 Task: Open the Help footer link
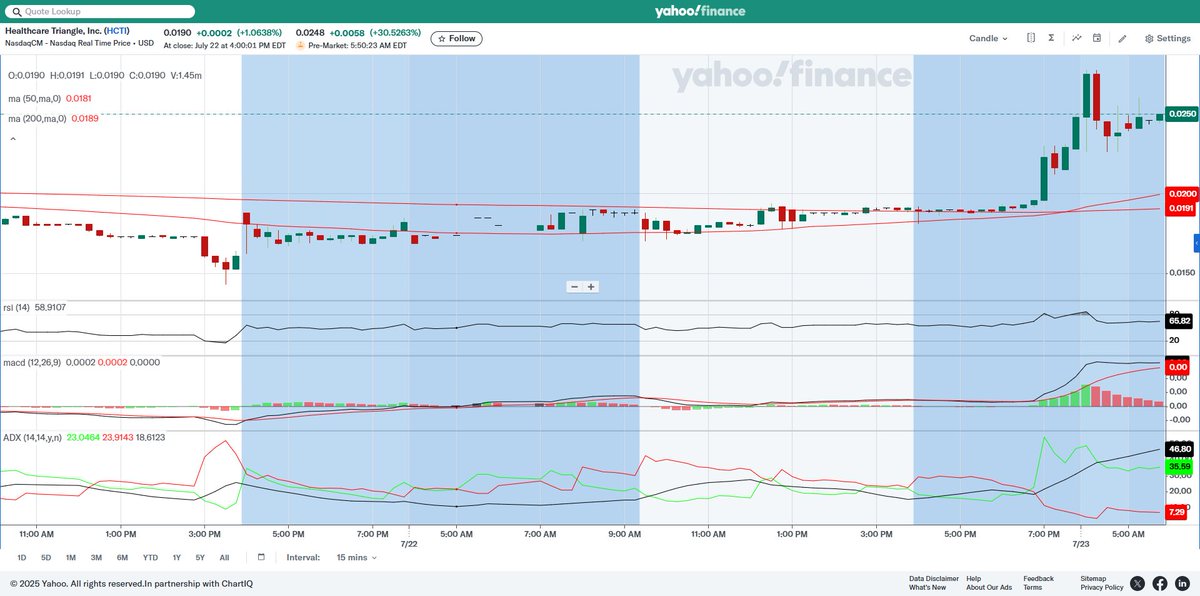[x=974, y=578]
